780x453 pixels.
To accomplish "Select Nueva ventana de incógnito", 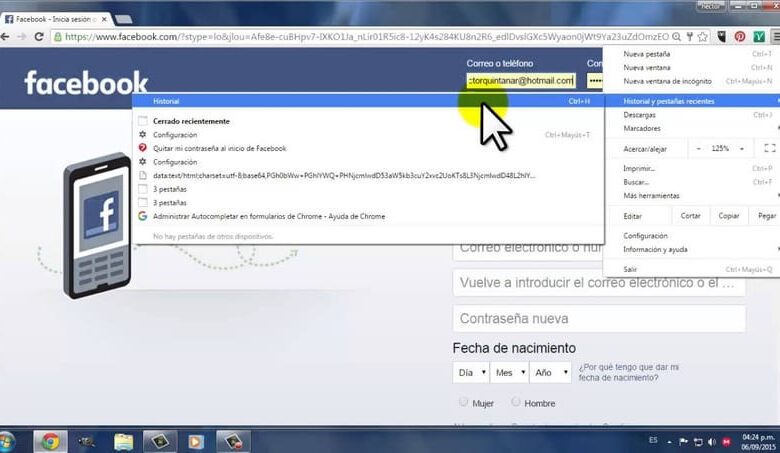I will (x=691, y=81).
